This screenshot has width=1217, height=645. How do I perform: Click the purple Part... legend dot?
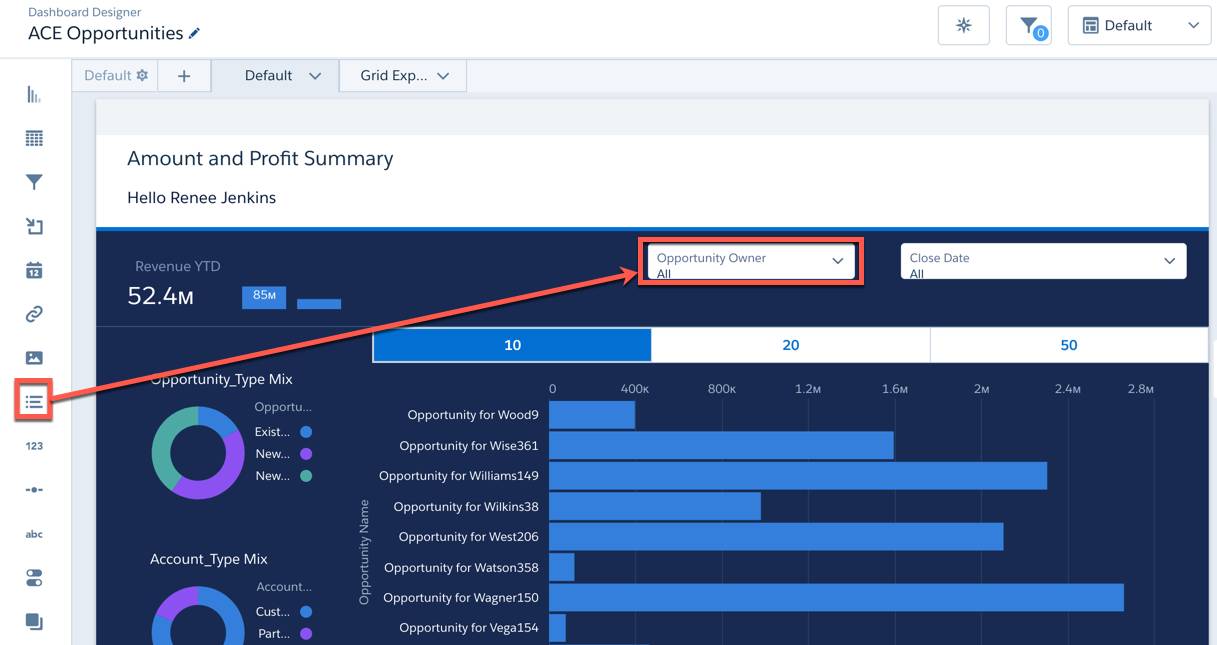click(x=306, y=634)
